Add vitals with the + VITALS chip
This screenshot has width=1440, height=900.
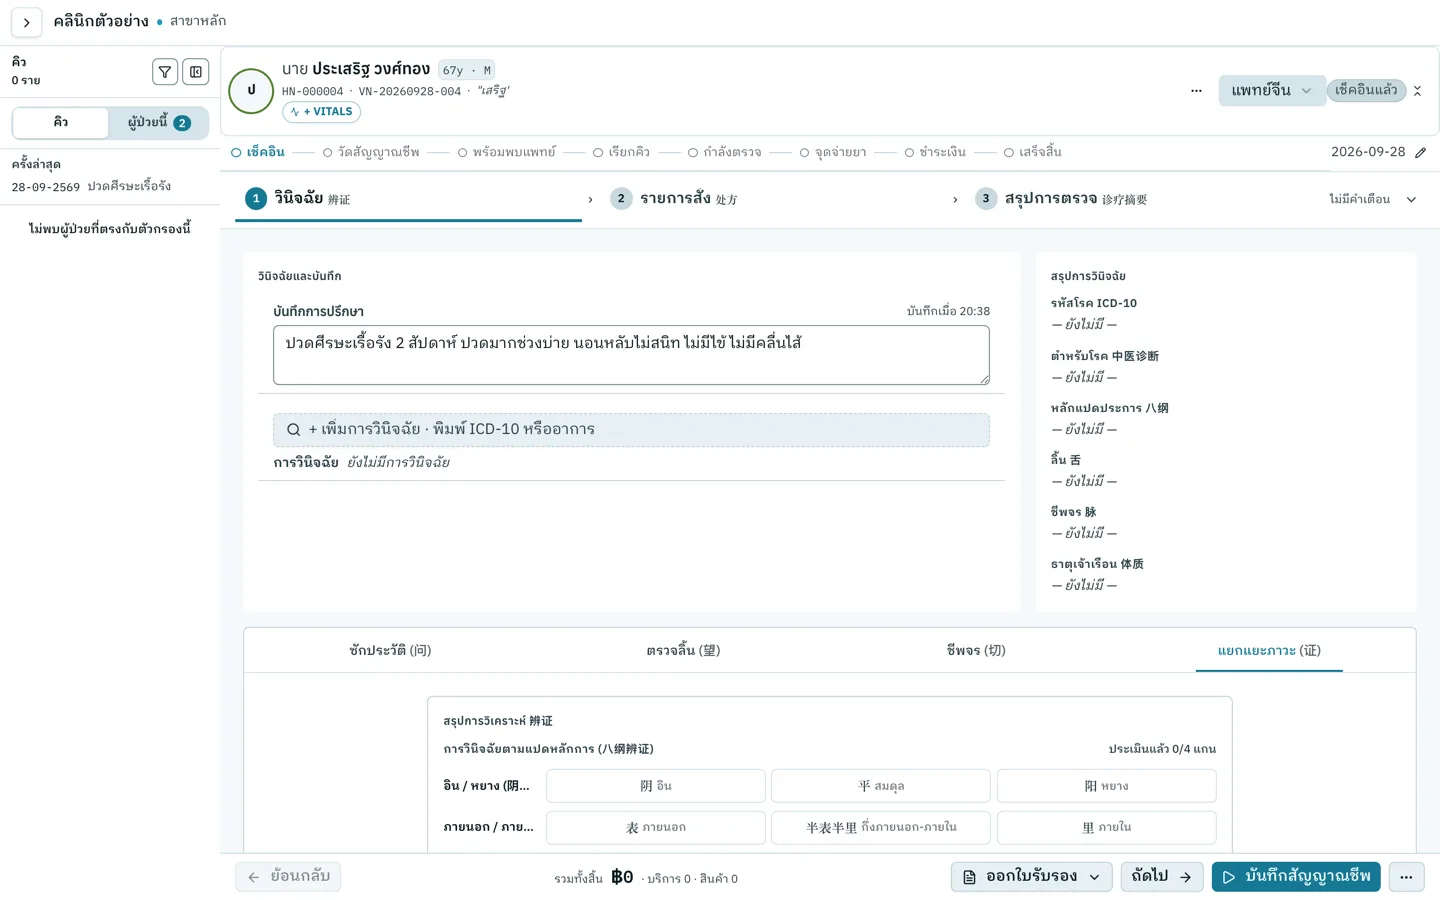point(321,112)
